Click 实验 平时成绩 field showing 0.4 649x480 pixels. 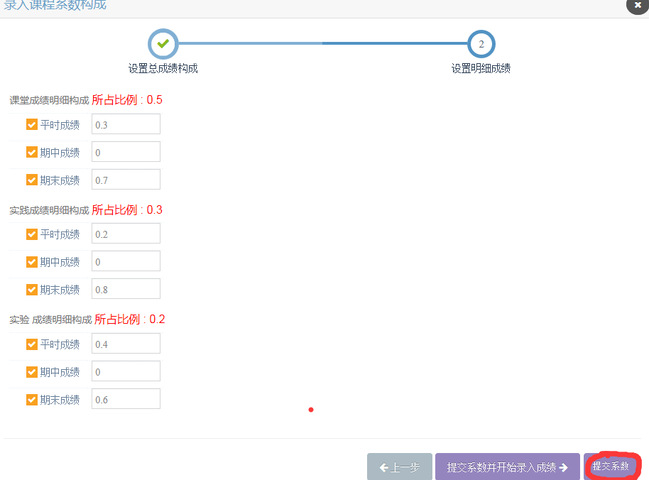(125, 344)
